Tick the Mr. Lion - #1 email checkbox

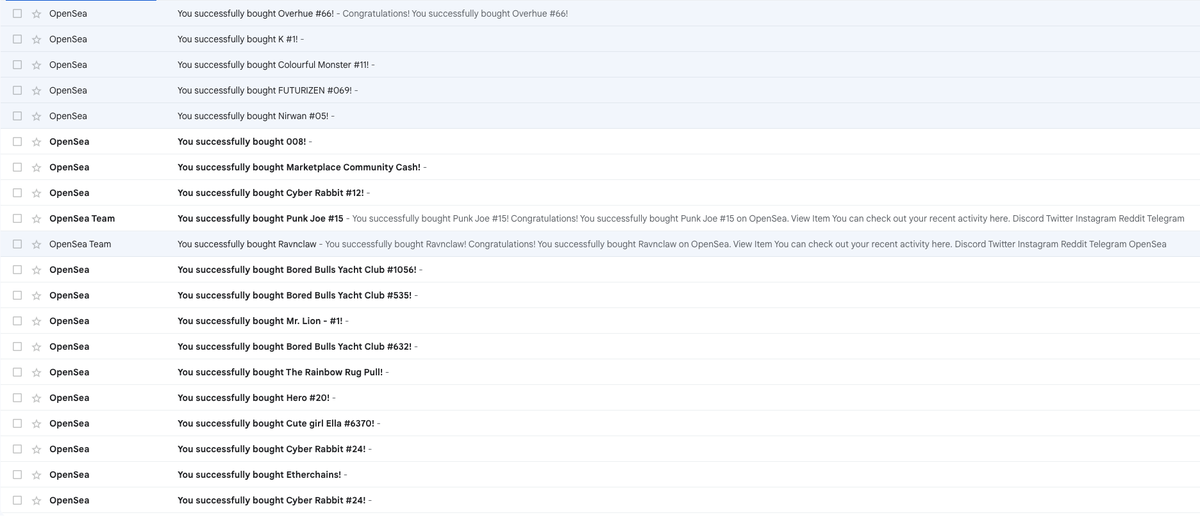[x=17, y=321]
